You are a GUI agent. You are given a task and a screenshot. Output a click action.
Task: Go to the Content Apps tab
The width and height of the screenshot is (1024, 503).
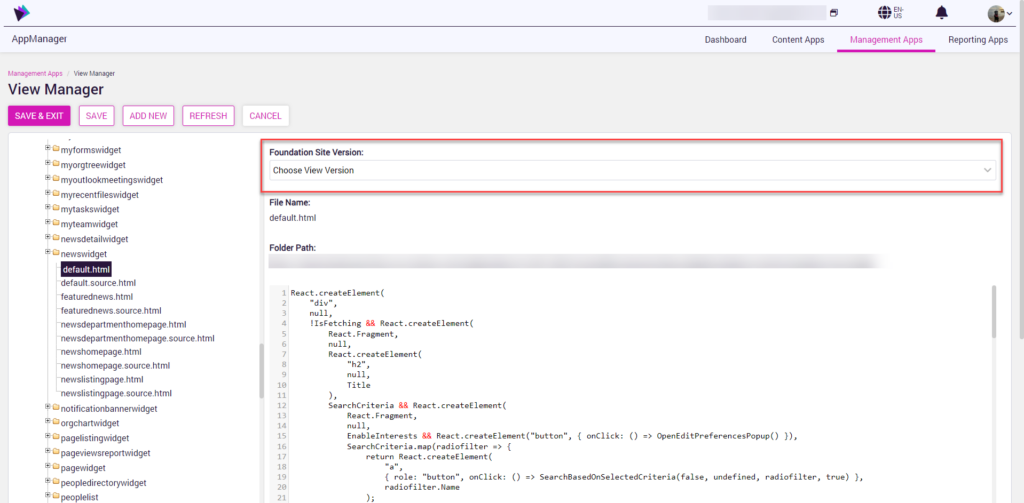798,40
